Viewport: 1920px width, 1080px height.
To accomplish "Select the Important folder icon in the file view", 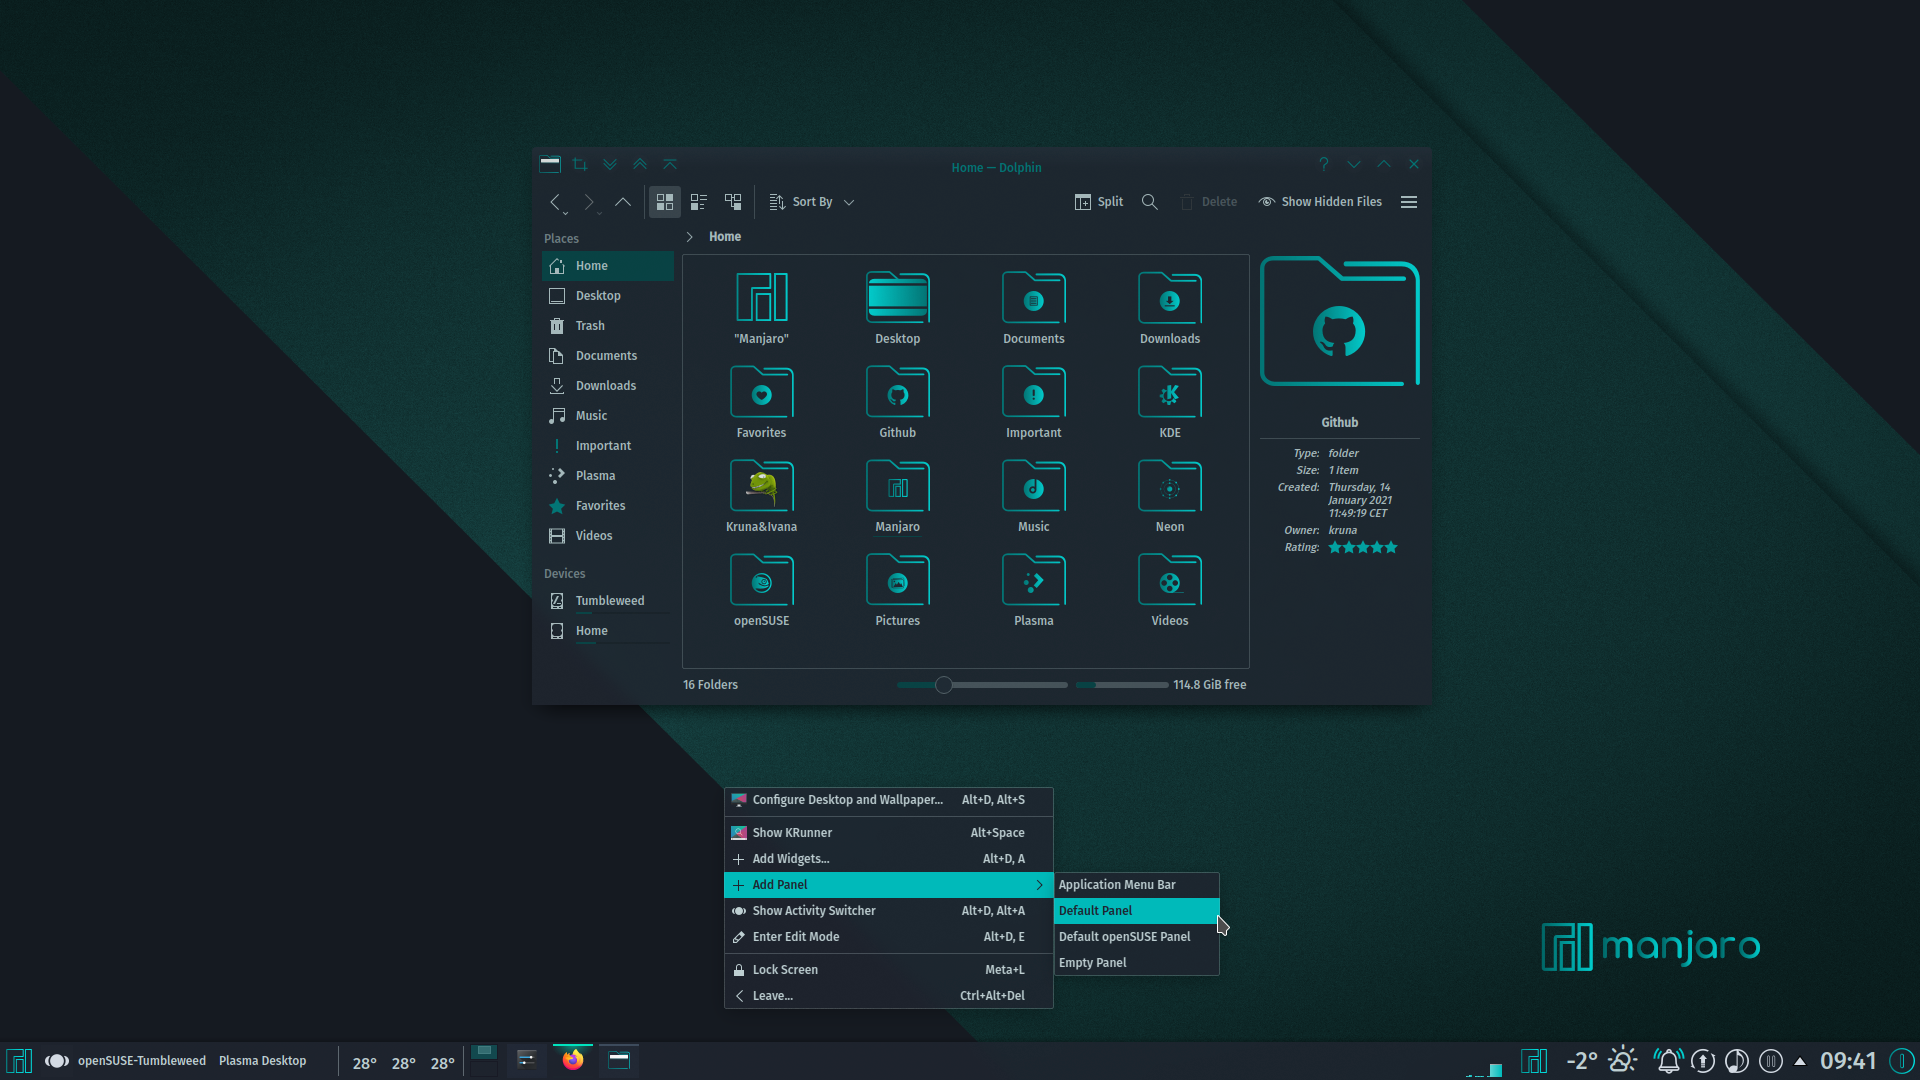I will (x=1034, y=392).
